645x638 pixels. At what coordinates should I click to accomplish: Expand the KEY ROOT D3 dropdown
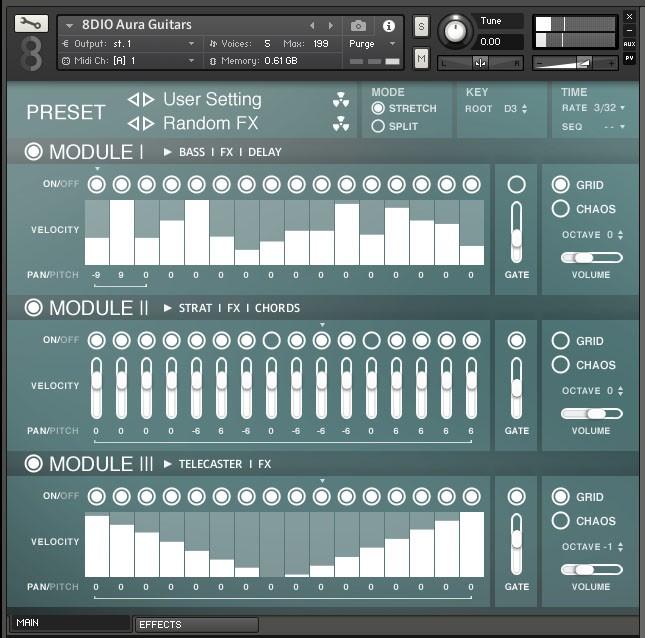point(516,108)
